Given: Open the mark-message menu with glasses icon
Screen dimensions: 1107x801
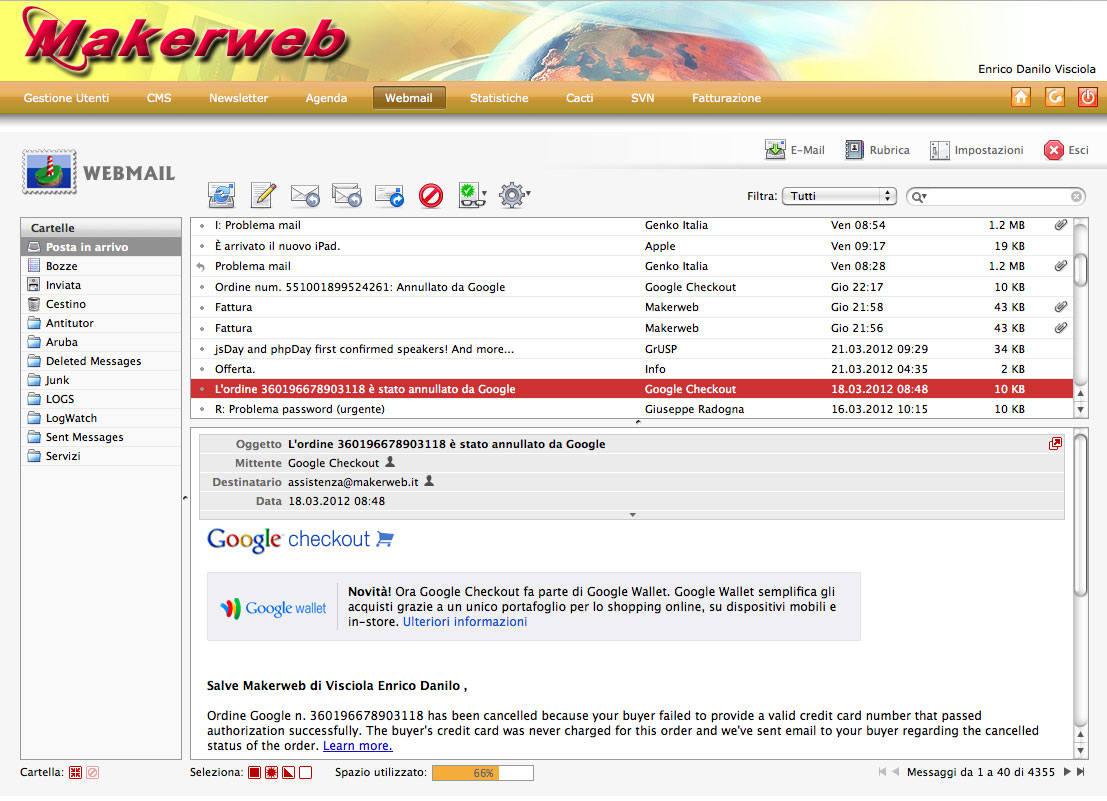Looking at the screenshot, I should [x=472, y=195].
